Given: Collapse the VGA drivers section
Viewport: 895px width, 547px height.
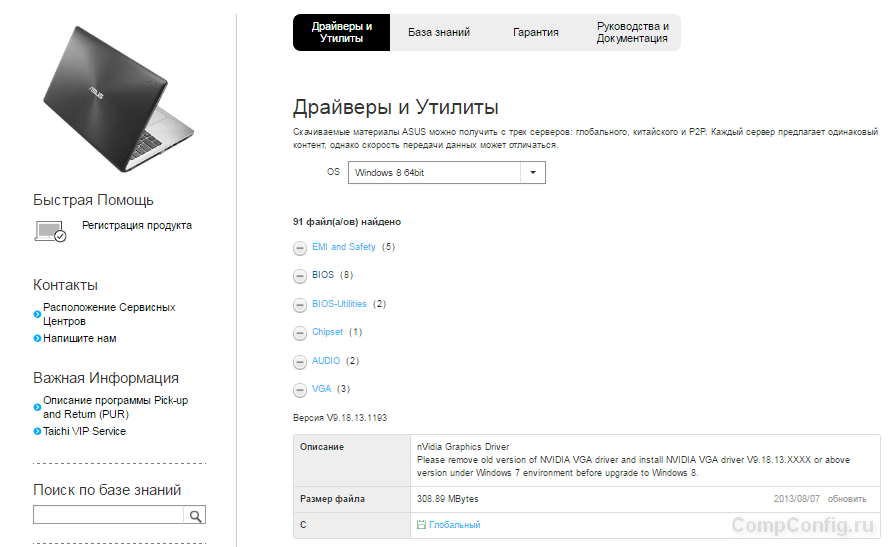Looking at the screenshot, I should (300, 390).
